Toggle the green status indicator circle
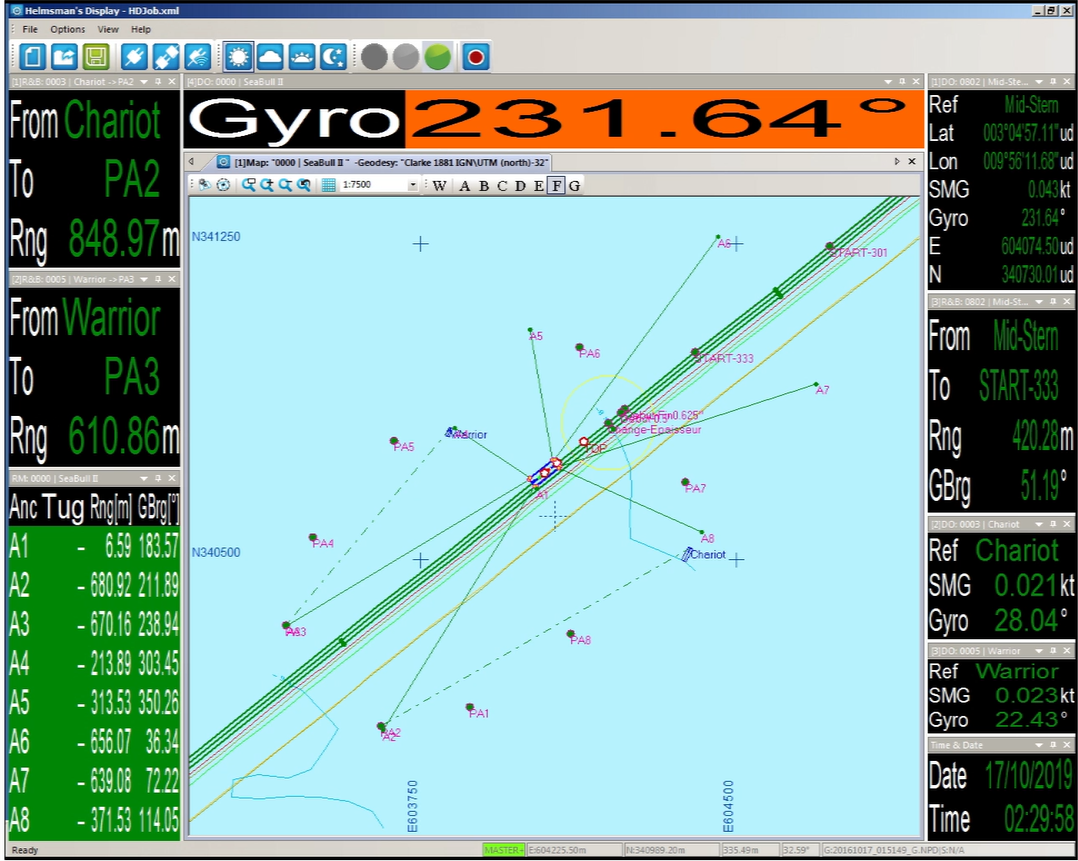The width and height of the screenshot is (1078, 861). [437, 56]
